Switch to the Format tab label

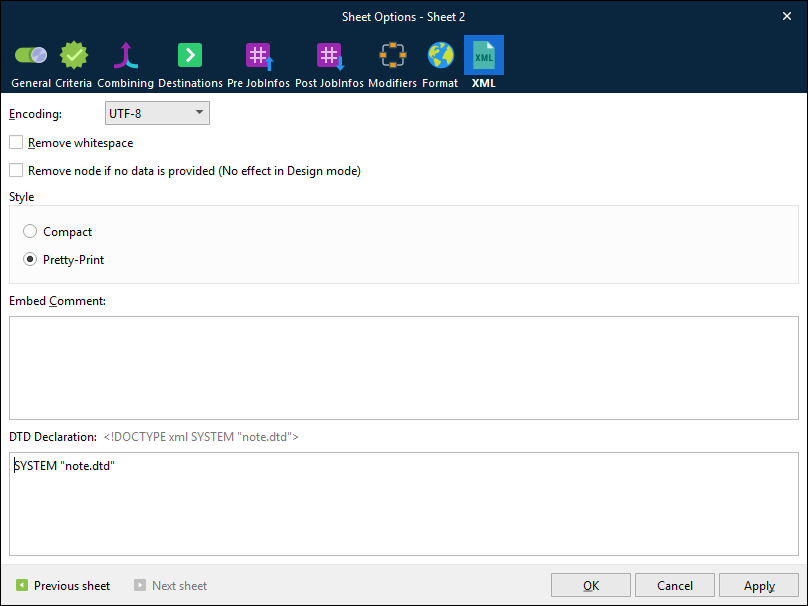tap(440, 83)
